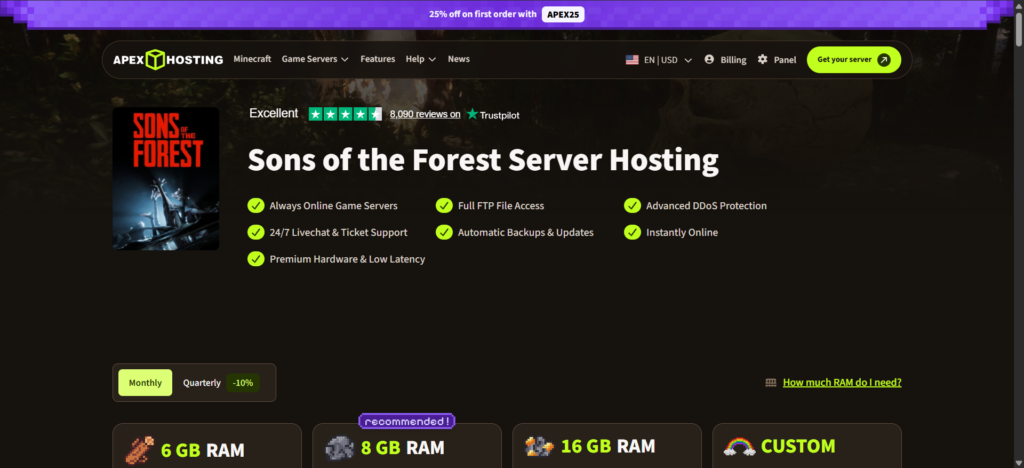The image size is (1024, 468).
Task: Click the Sons of the Forest cover image
Action: tap(166, 178)
